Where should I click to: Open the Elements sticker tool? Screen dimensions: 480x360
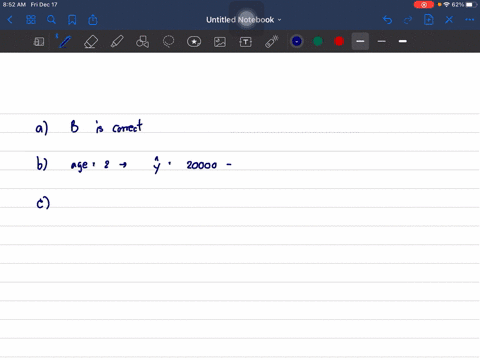click(194, 42)
